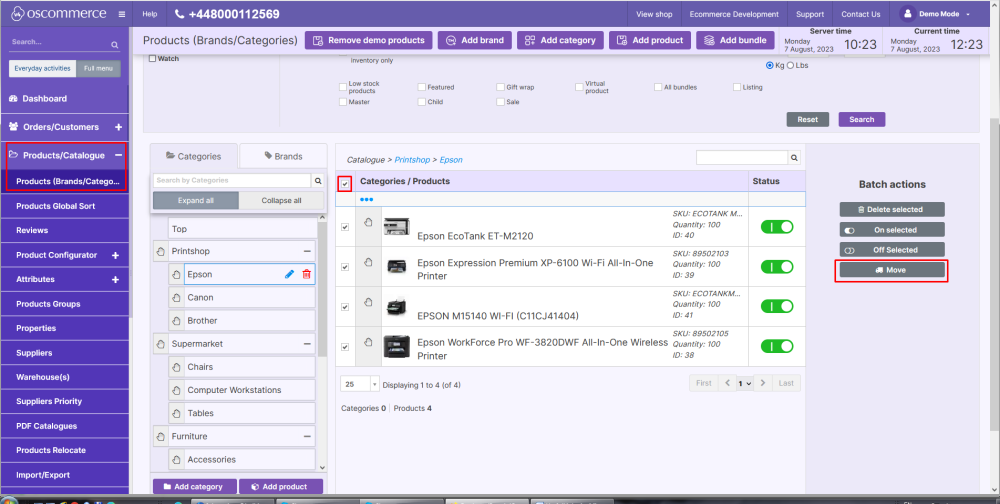Screen dimensions: 1000x504
Task: Click the Move batch action button
Action: (x=890, y=270)
